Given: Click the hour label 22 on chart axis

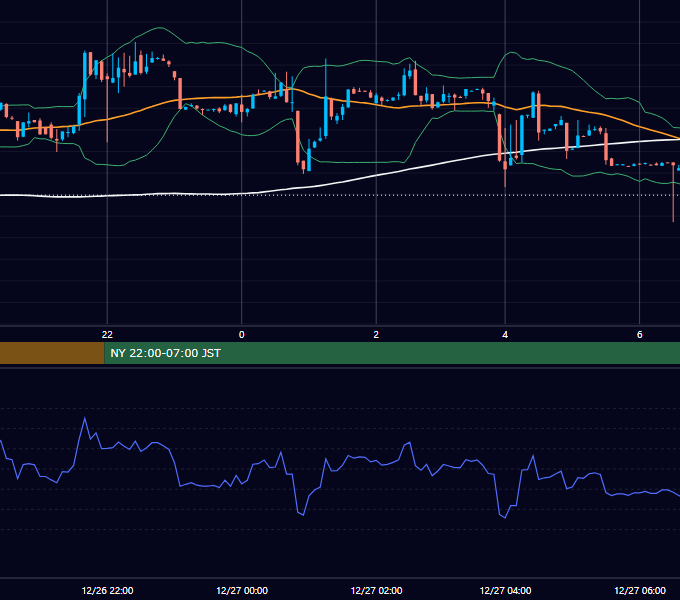Looking at the screenshot, I should (x=107, y=335).
